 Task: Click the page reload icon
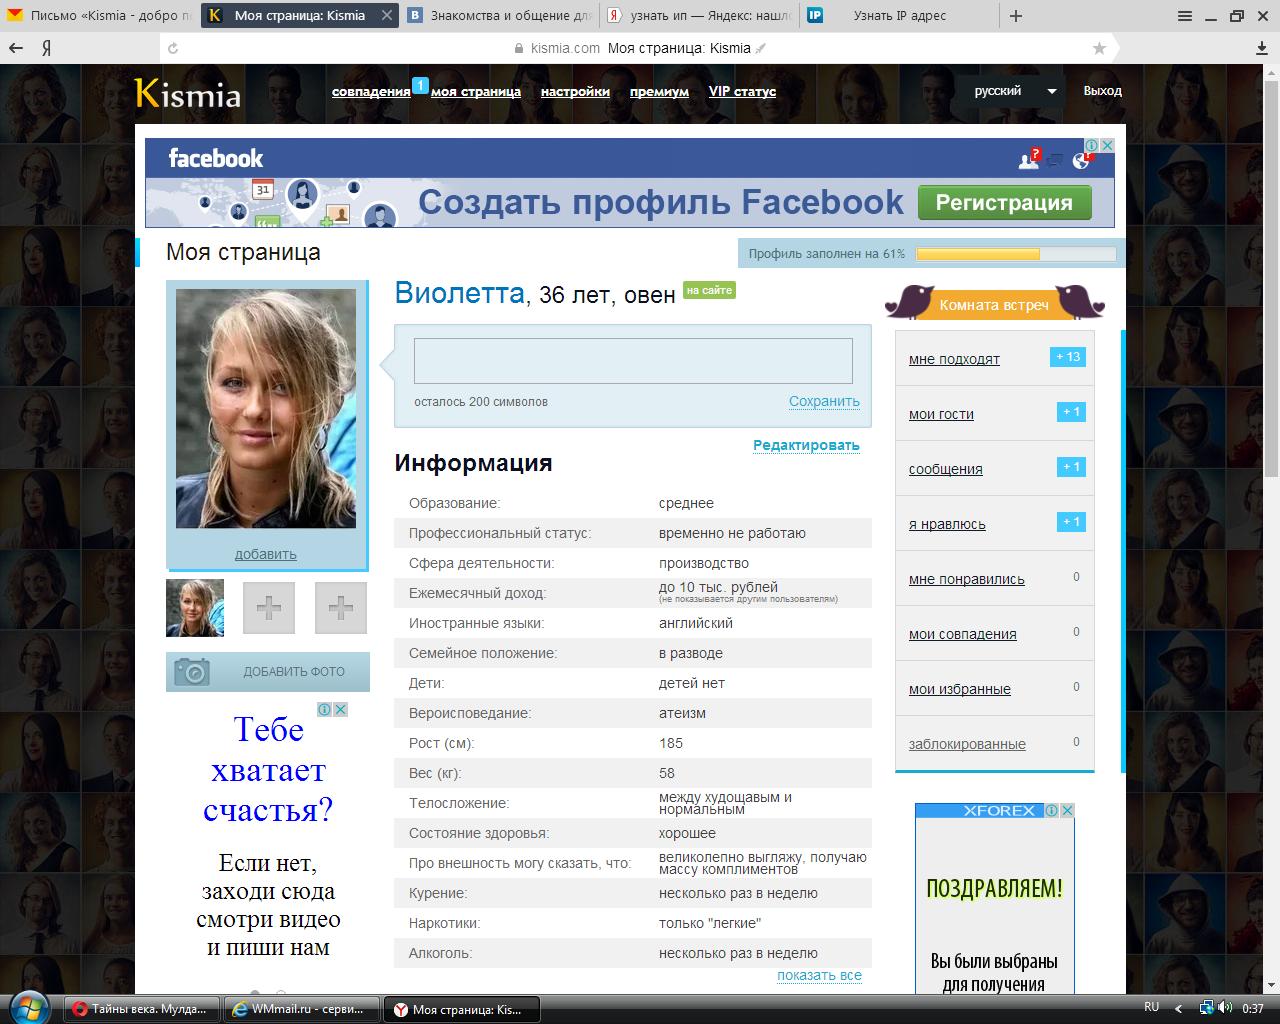(x=173, y=48)
